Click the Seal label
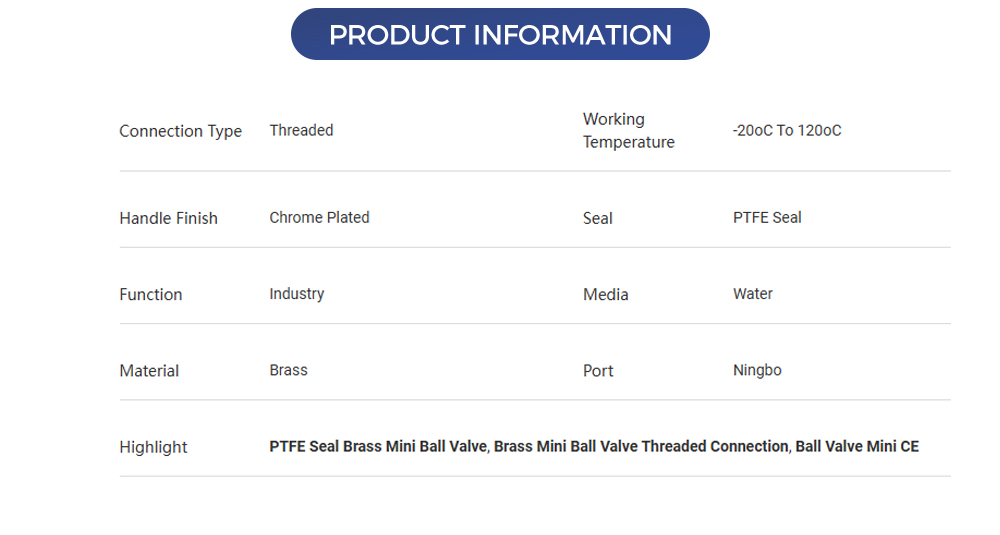This screenshot has width=1000, height=535. coord(597,218)
